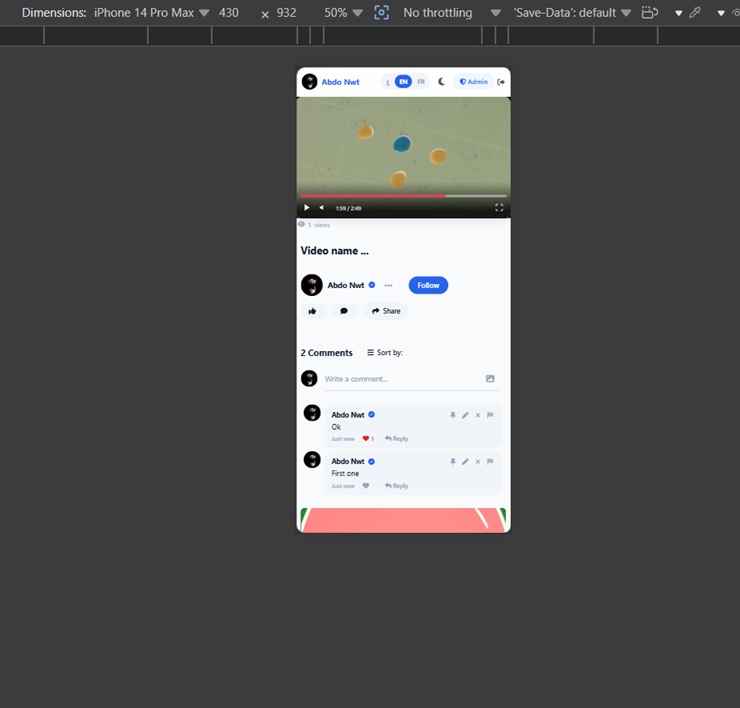Image resolution: width=740 pixels, height=708 pixels.
Task: Click the comment bubble button
Action: click(344, 311)
